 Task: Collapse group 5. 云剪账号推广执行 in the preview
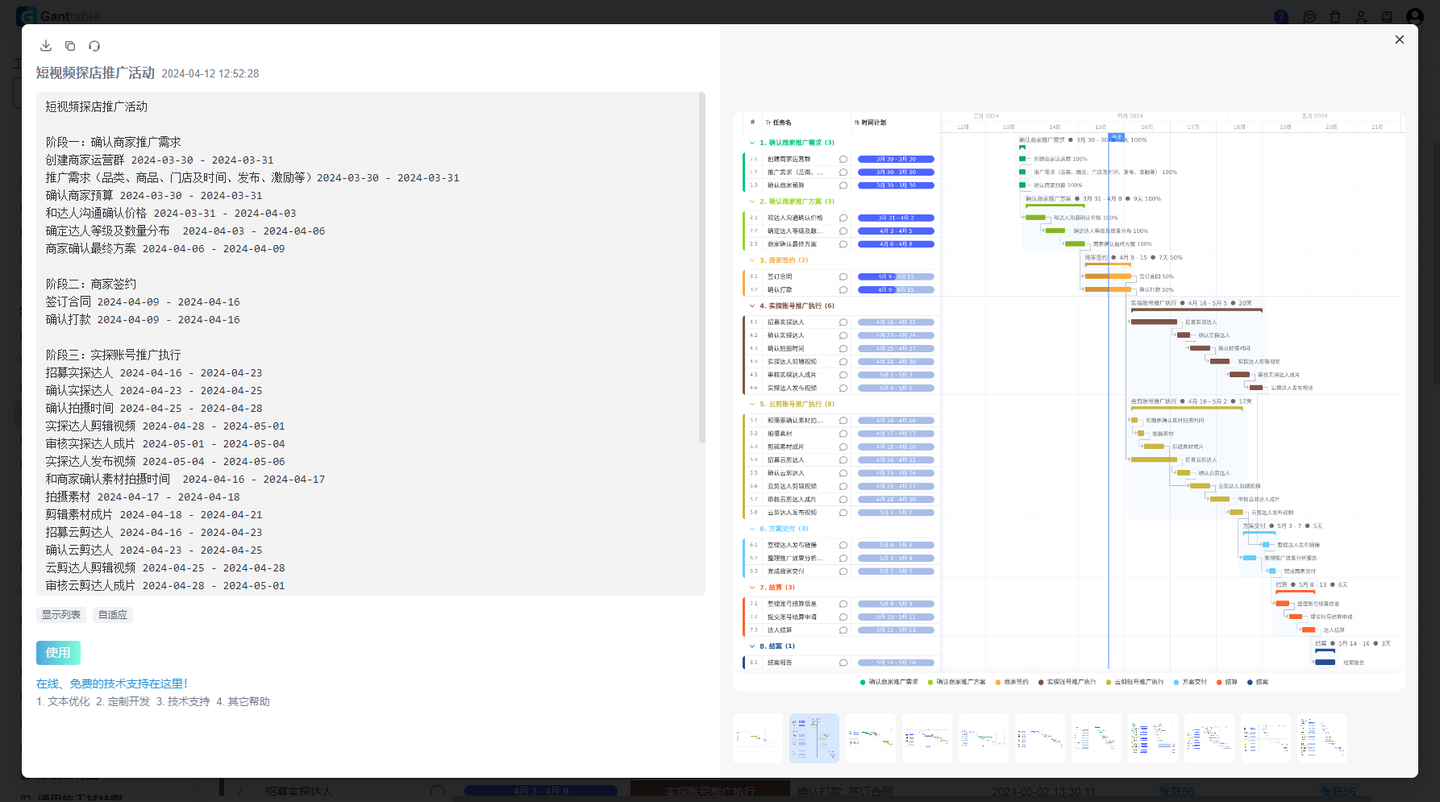(x=752, y=404)
